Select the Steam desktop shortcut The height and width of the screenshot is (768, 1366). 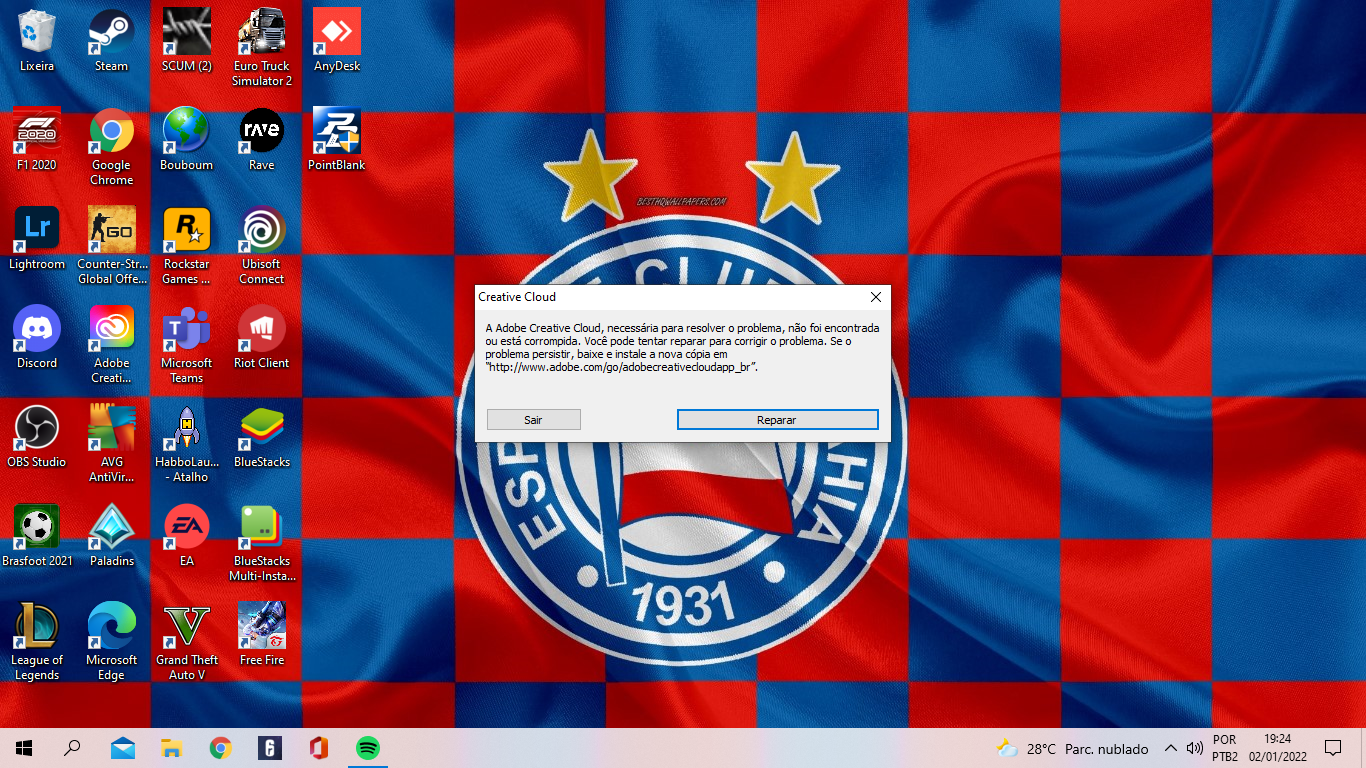pyautogui.click(x=111, y=41)
